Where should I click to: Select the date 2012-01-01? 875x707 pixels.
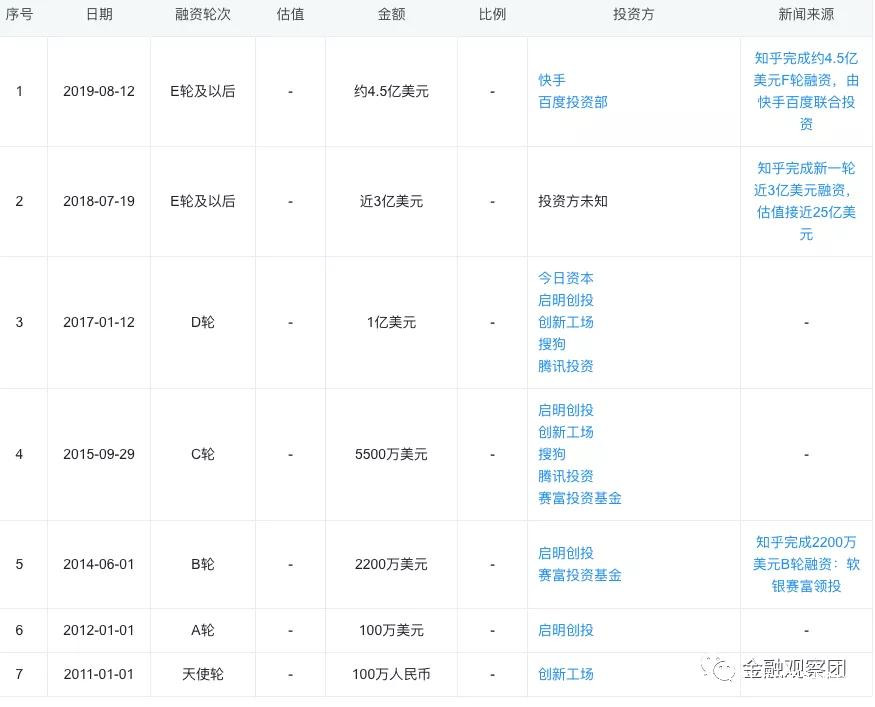pos(99,630)
